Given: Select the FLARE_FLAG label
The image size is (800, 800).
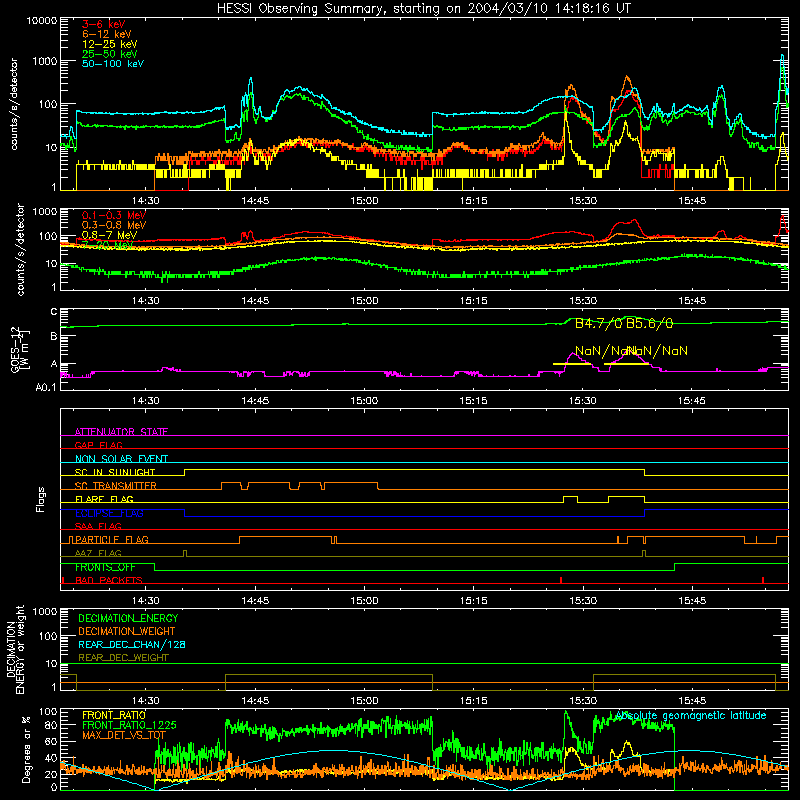Looking at the screenshot, I should (x=104, y=499).
